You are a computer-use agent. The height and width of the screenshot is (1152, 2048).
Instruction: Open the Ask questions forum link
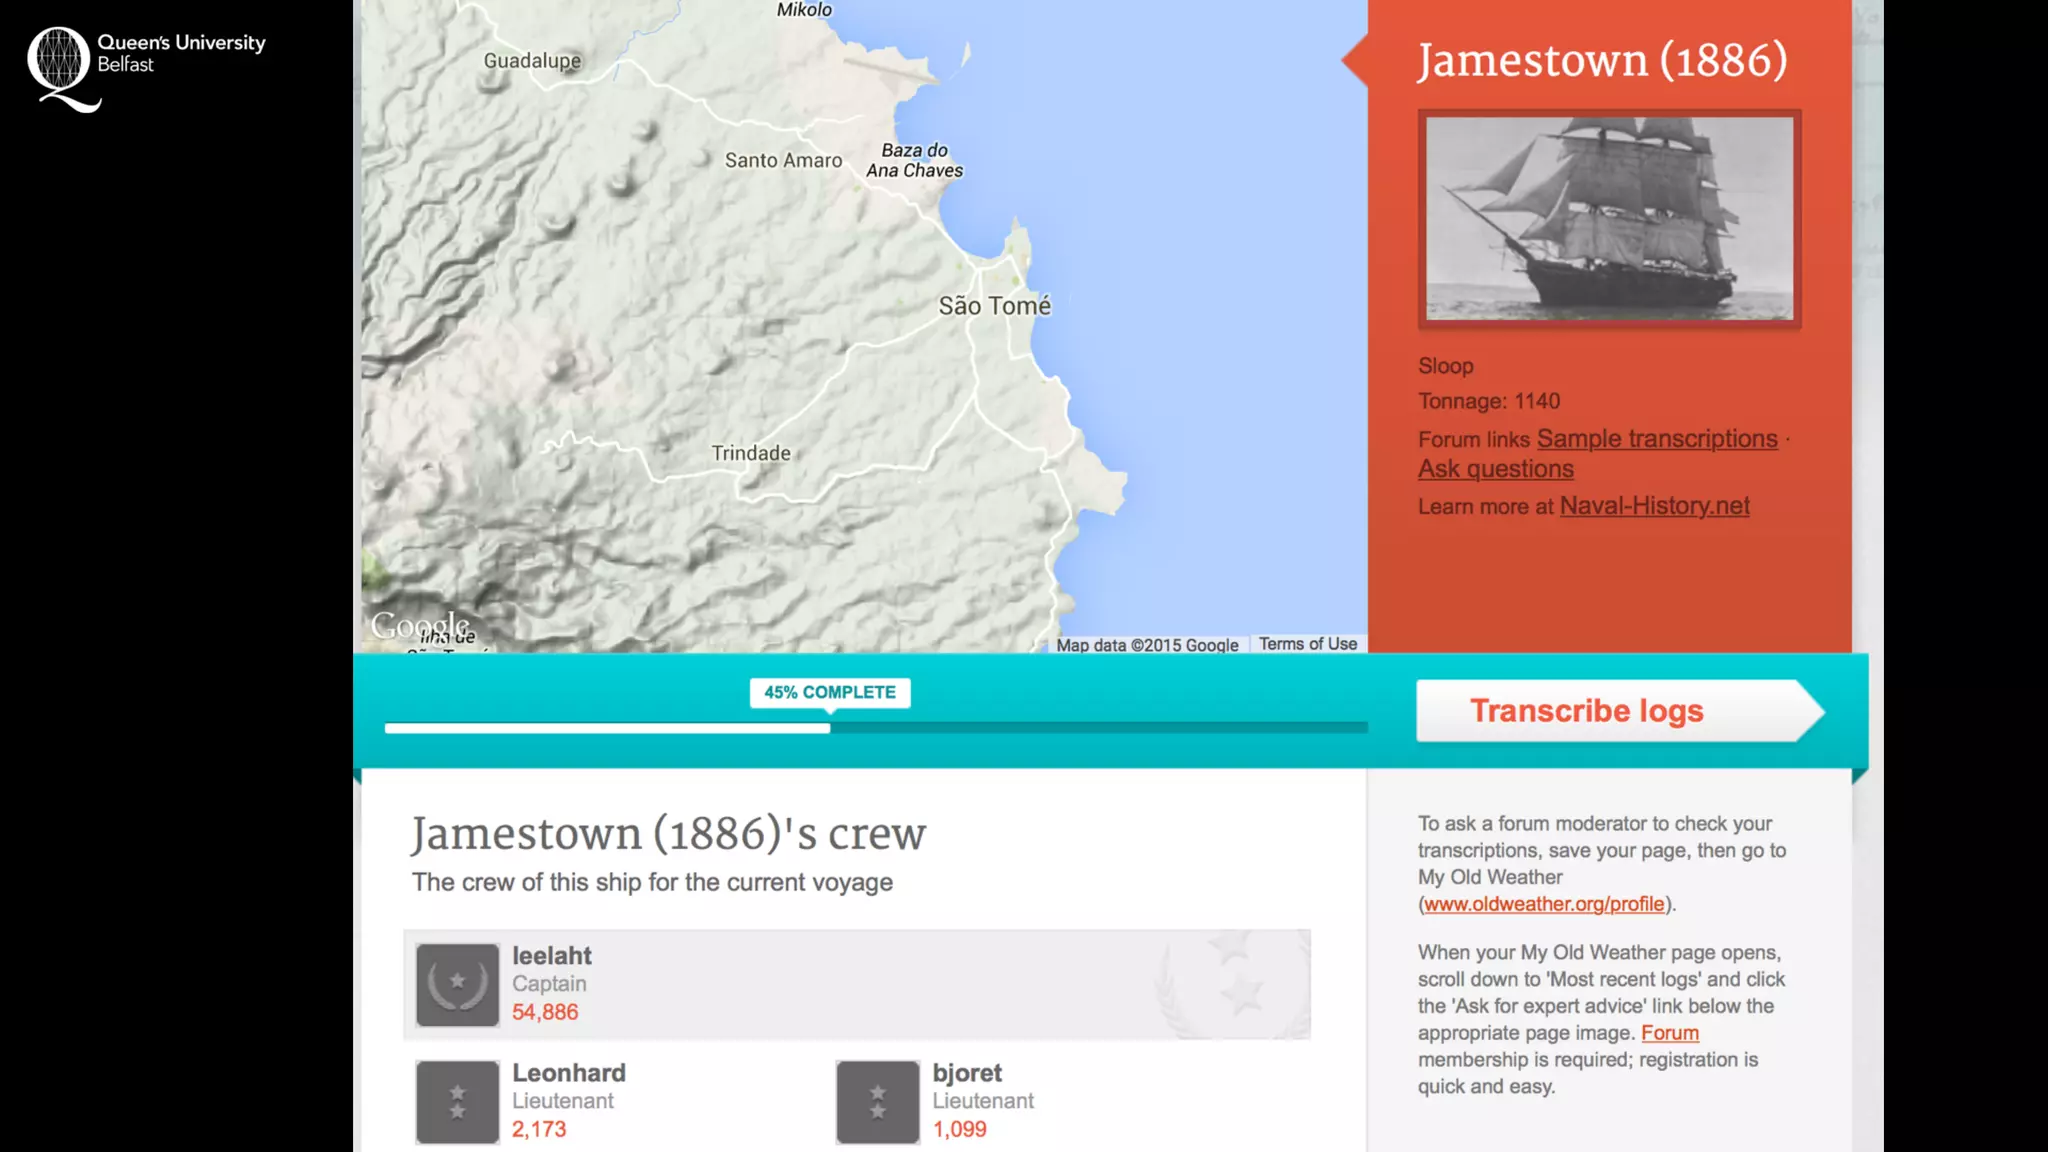(x=1495, y=469)
